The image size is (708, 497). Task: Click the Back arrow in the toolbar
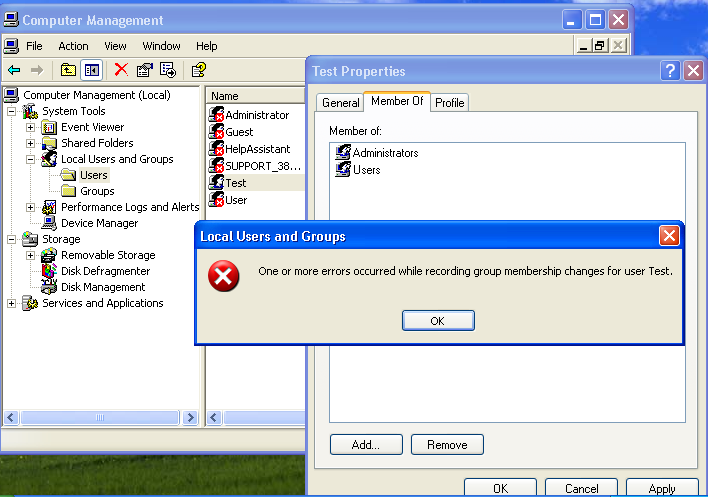coord(14,70)
